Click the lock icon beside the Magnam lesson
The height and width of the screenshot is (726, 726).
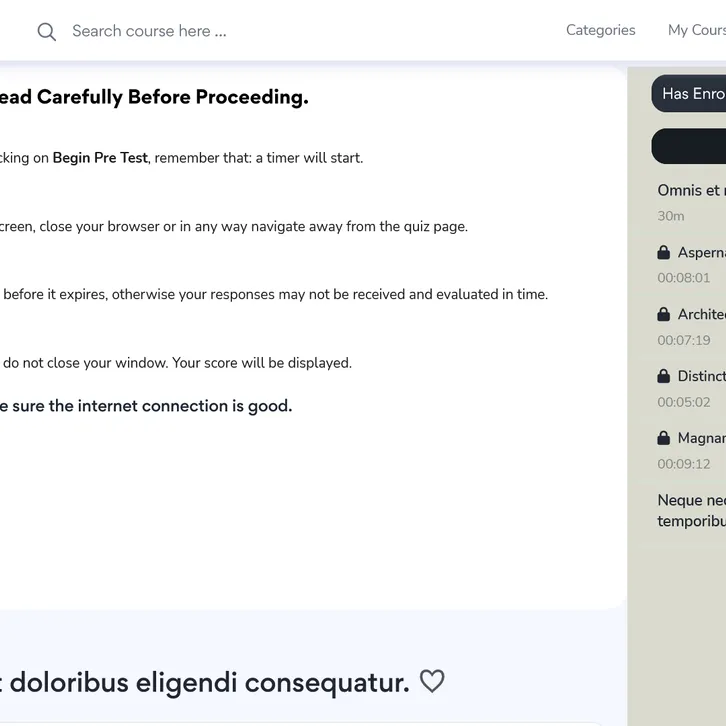[664, 438]
